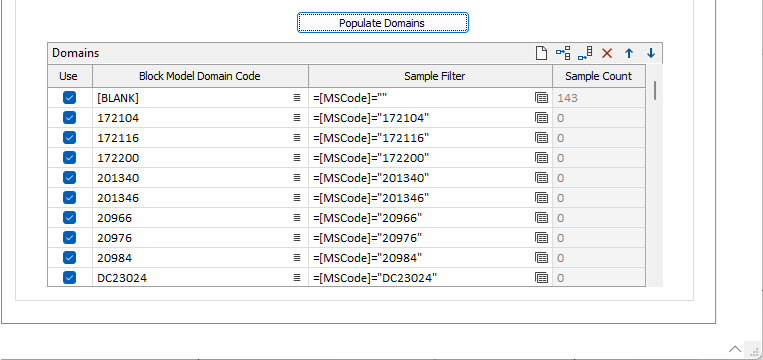Screen dimensions: 763x360
Task: Uncheck Use checkbox for [BLANK] domain
Action: click(70, 98)
